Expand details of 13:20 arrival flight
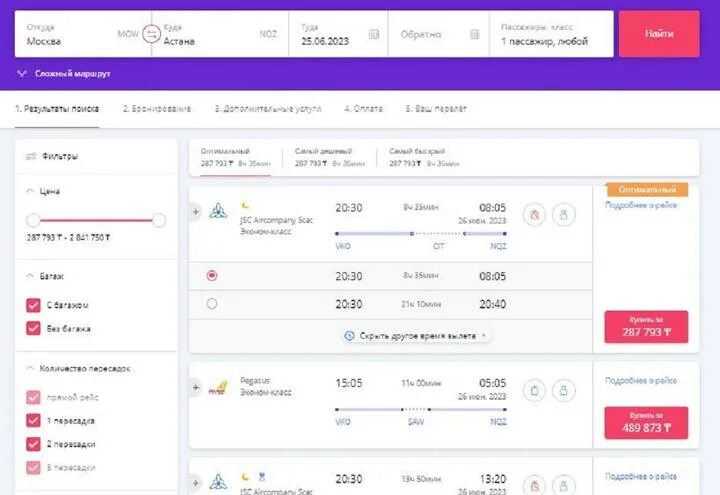This screenshot has width=720, height=495. coord(196,483)
